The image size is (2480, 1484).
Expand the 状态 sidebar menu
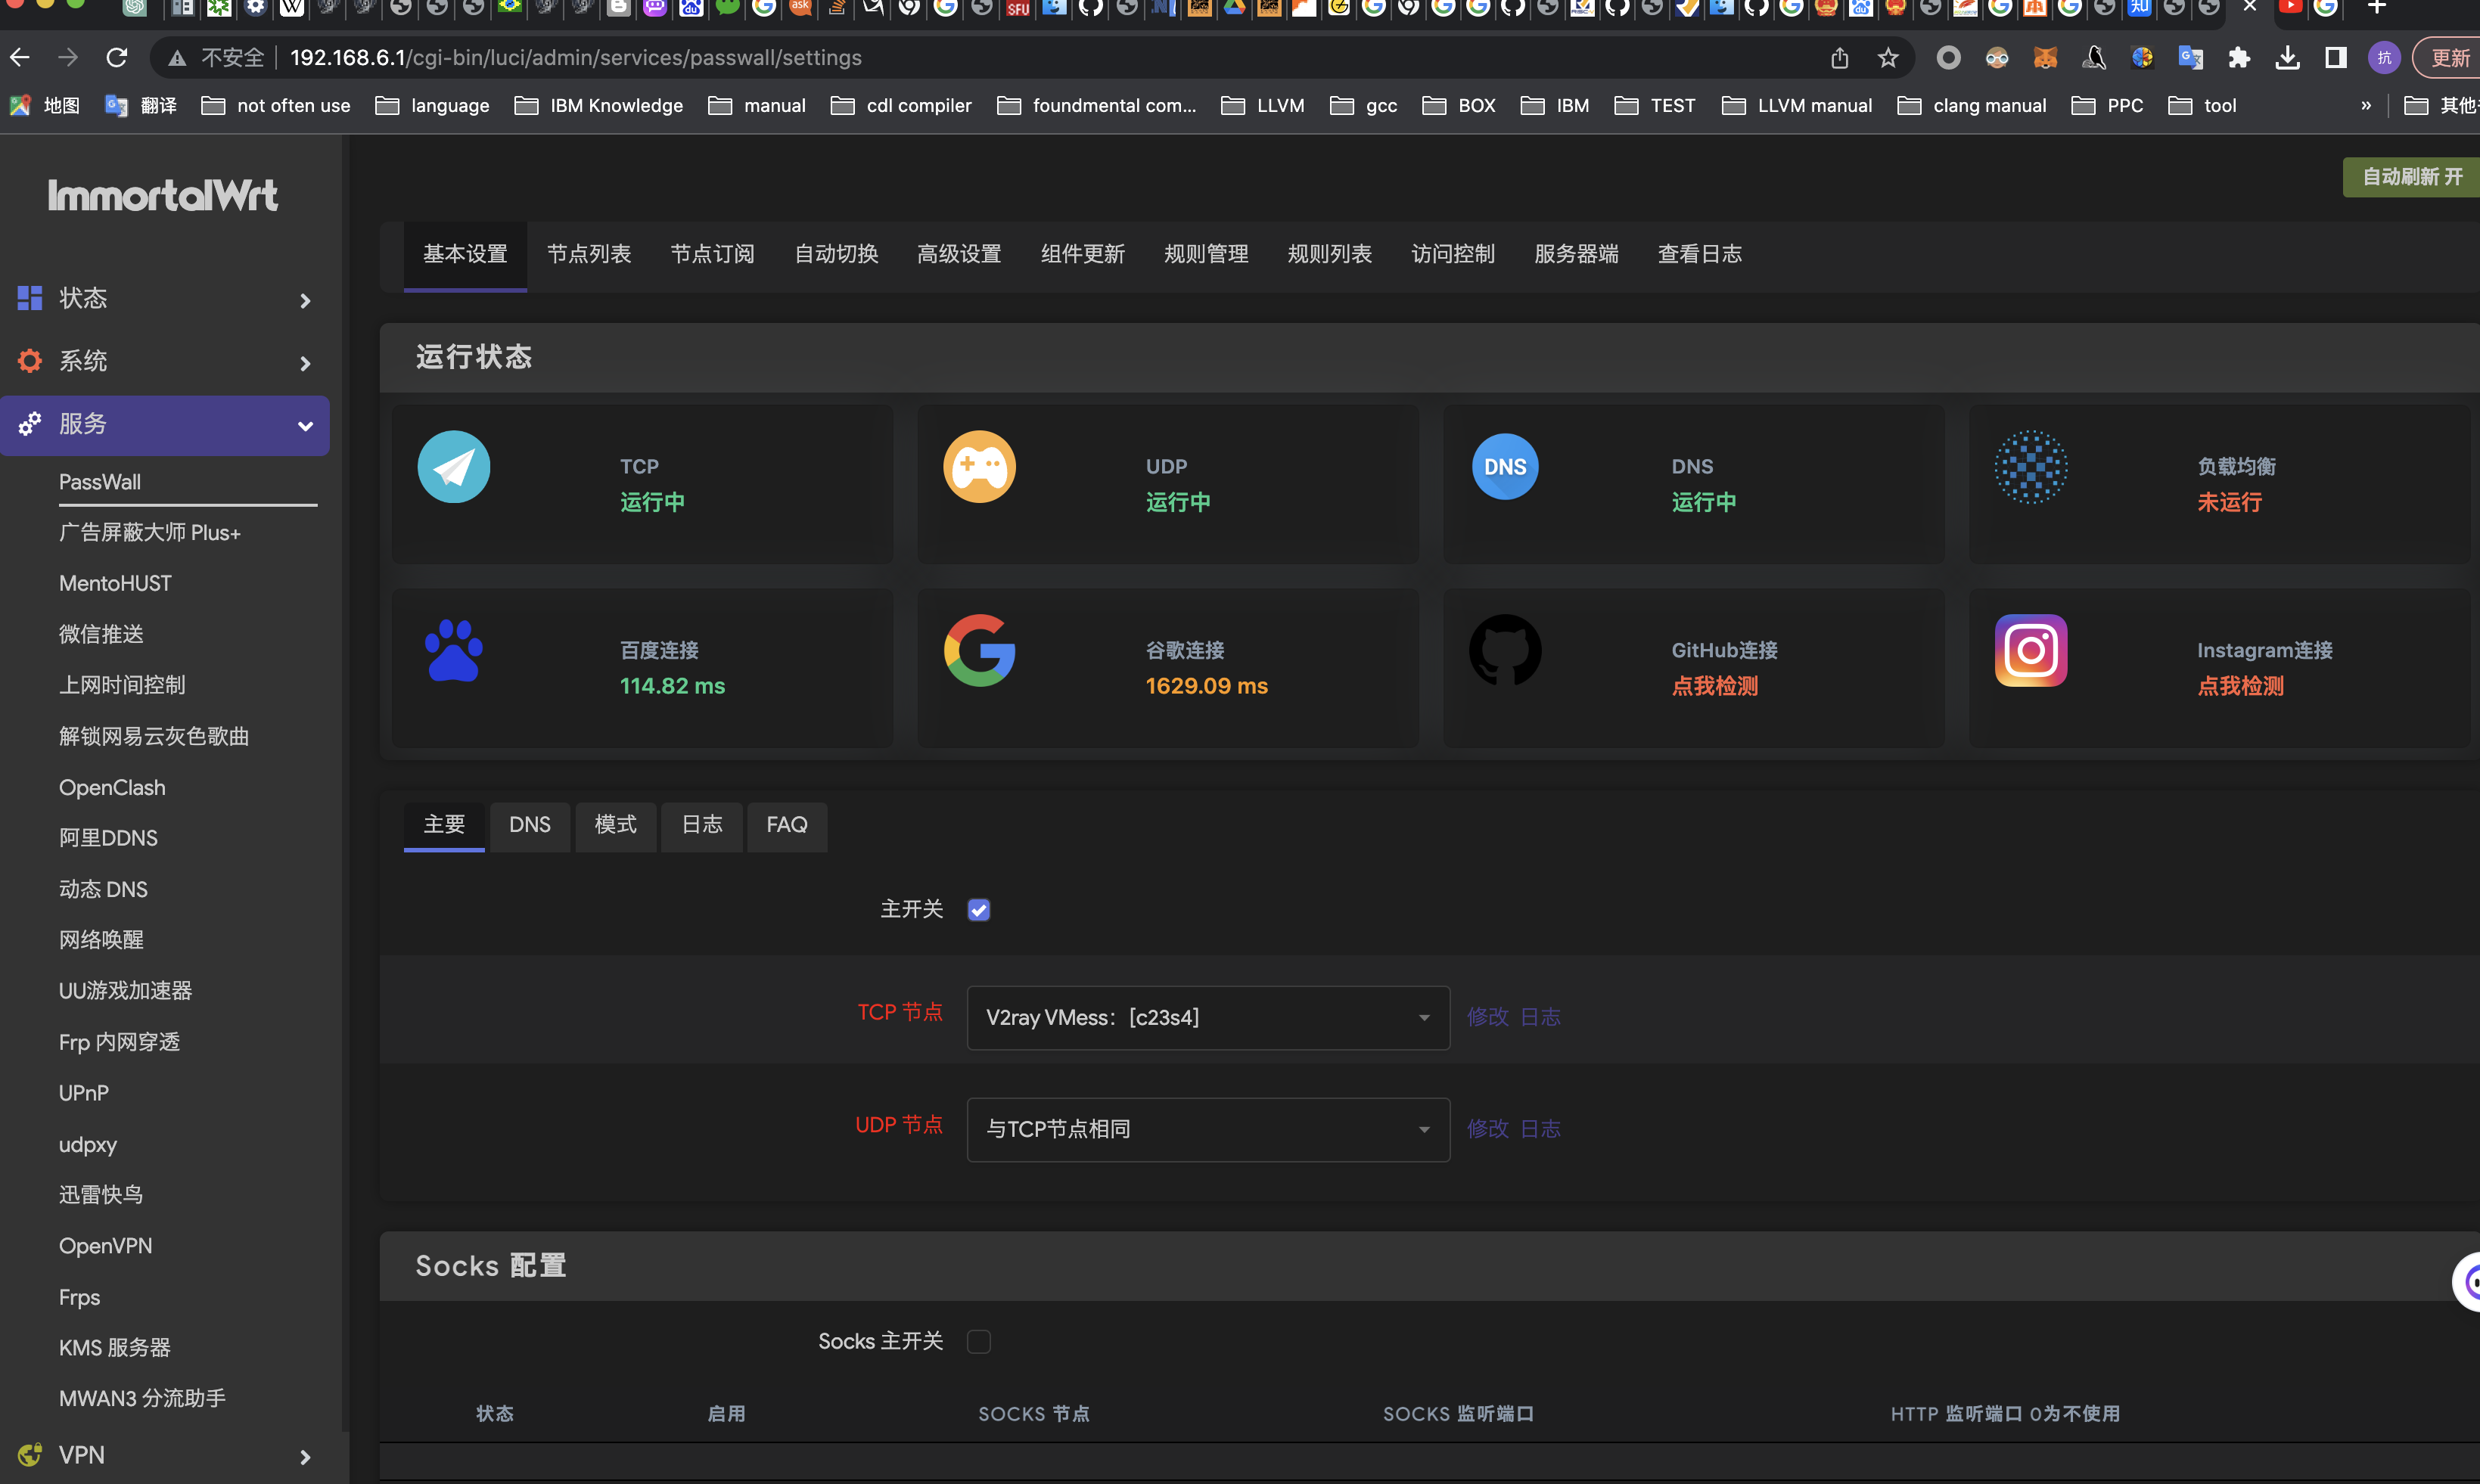(x=165, y=299)
